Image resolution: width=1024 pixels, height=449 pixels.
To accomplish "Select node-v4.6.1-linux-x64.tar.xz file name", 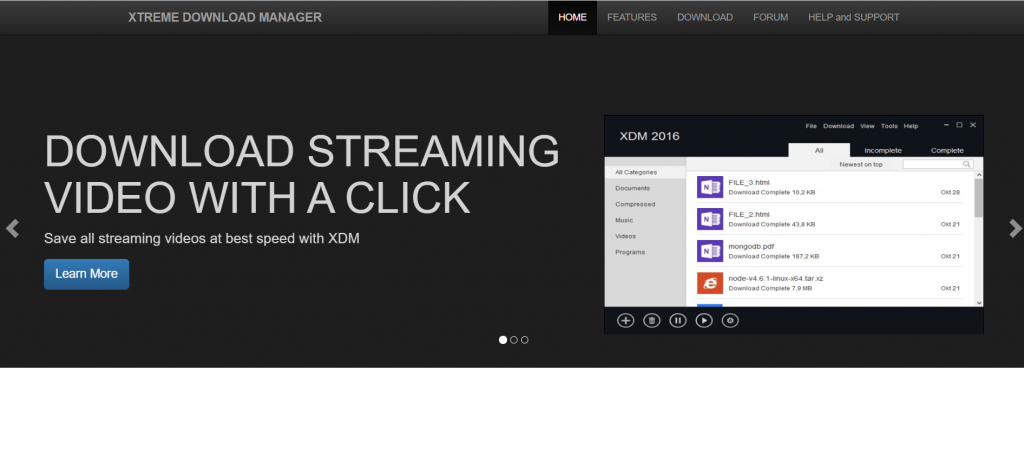I will click(776, 278).
